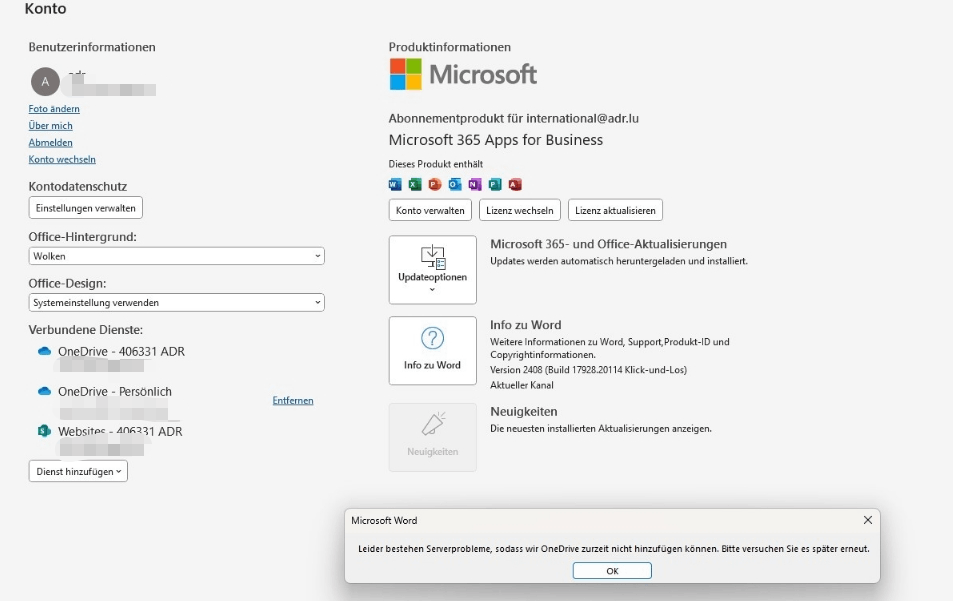Open Info zu Word
This screenshot has width=953, height=601.
coord(433,351)
